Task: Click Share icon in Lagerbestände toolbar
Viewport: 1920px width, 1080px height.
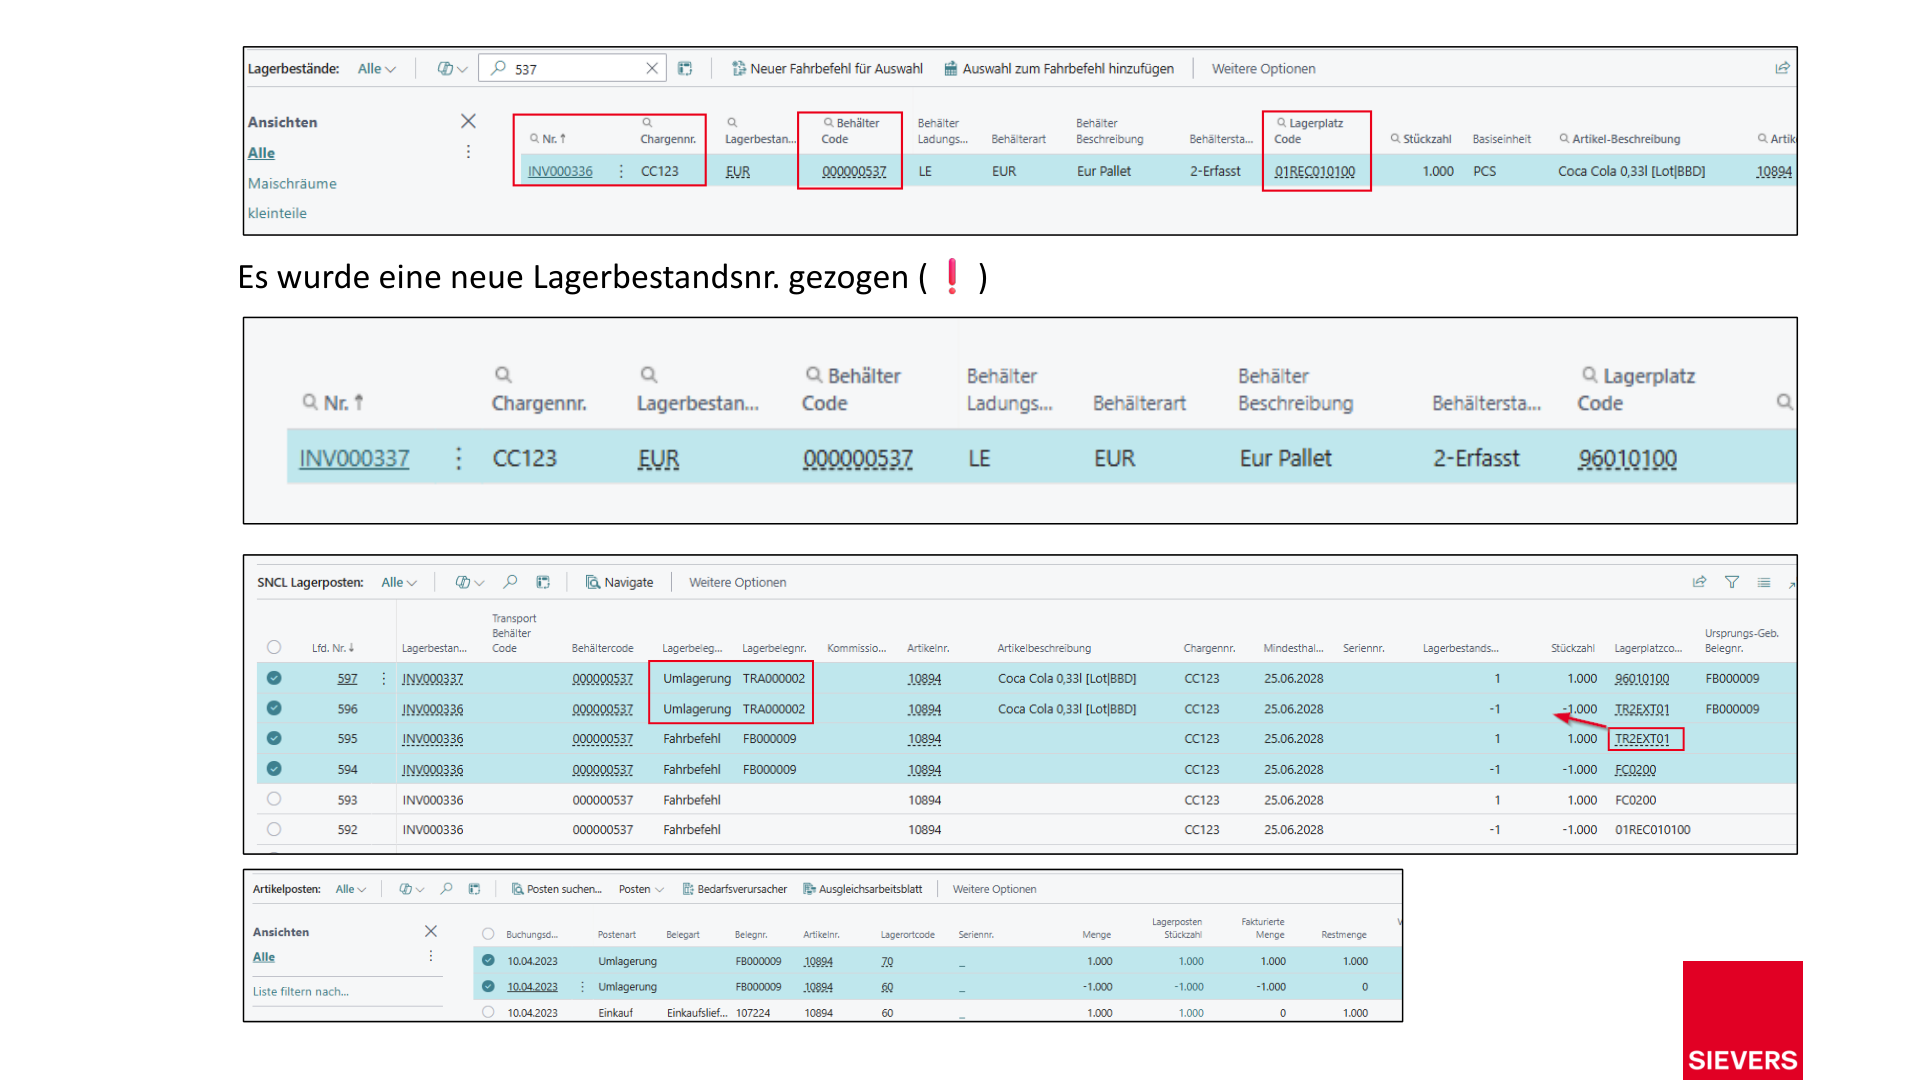Action: coord(1782,68)
